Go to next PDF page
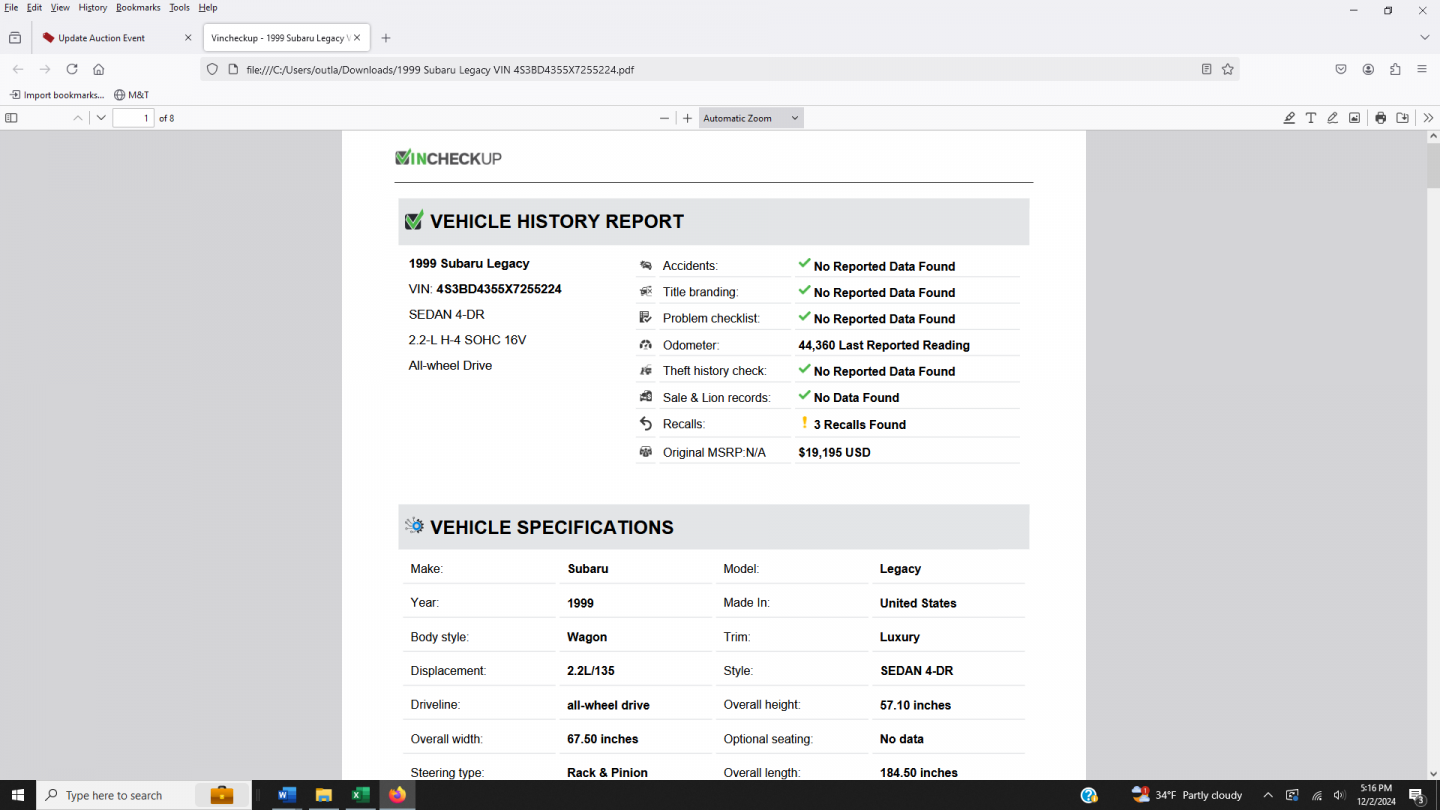Viewport: 1440px width, 810px height. 101,118
